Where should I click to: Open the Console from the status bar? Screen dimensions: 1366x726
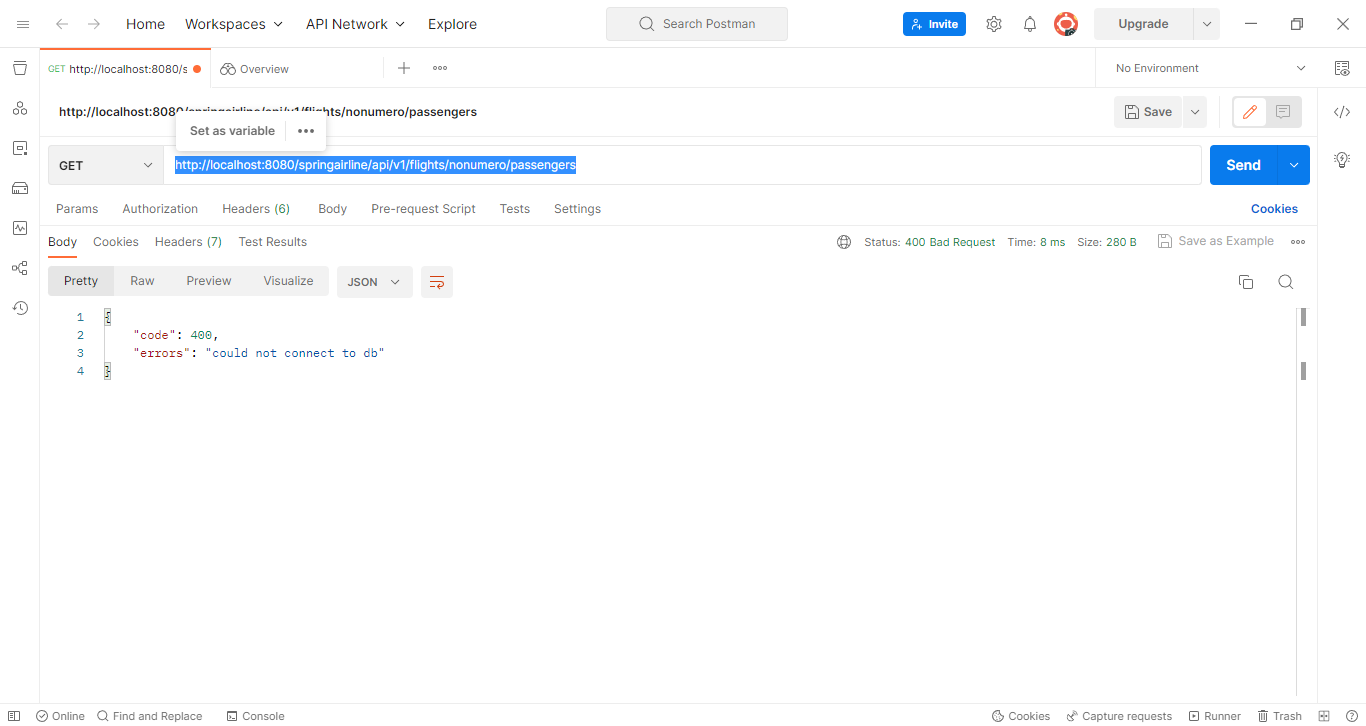click(255, 716)
